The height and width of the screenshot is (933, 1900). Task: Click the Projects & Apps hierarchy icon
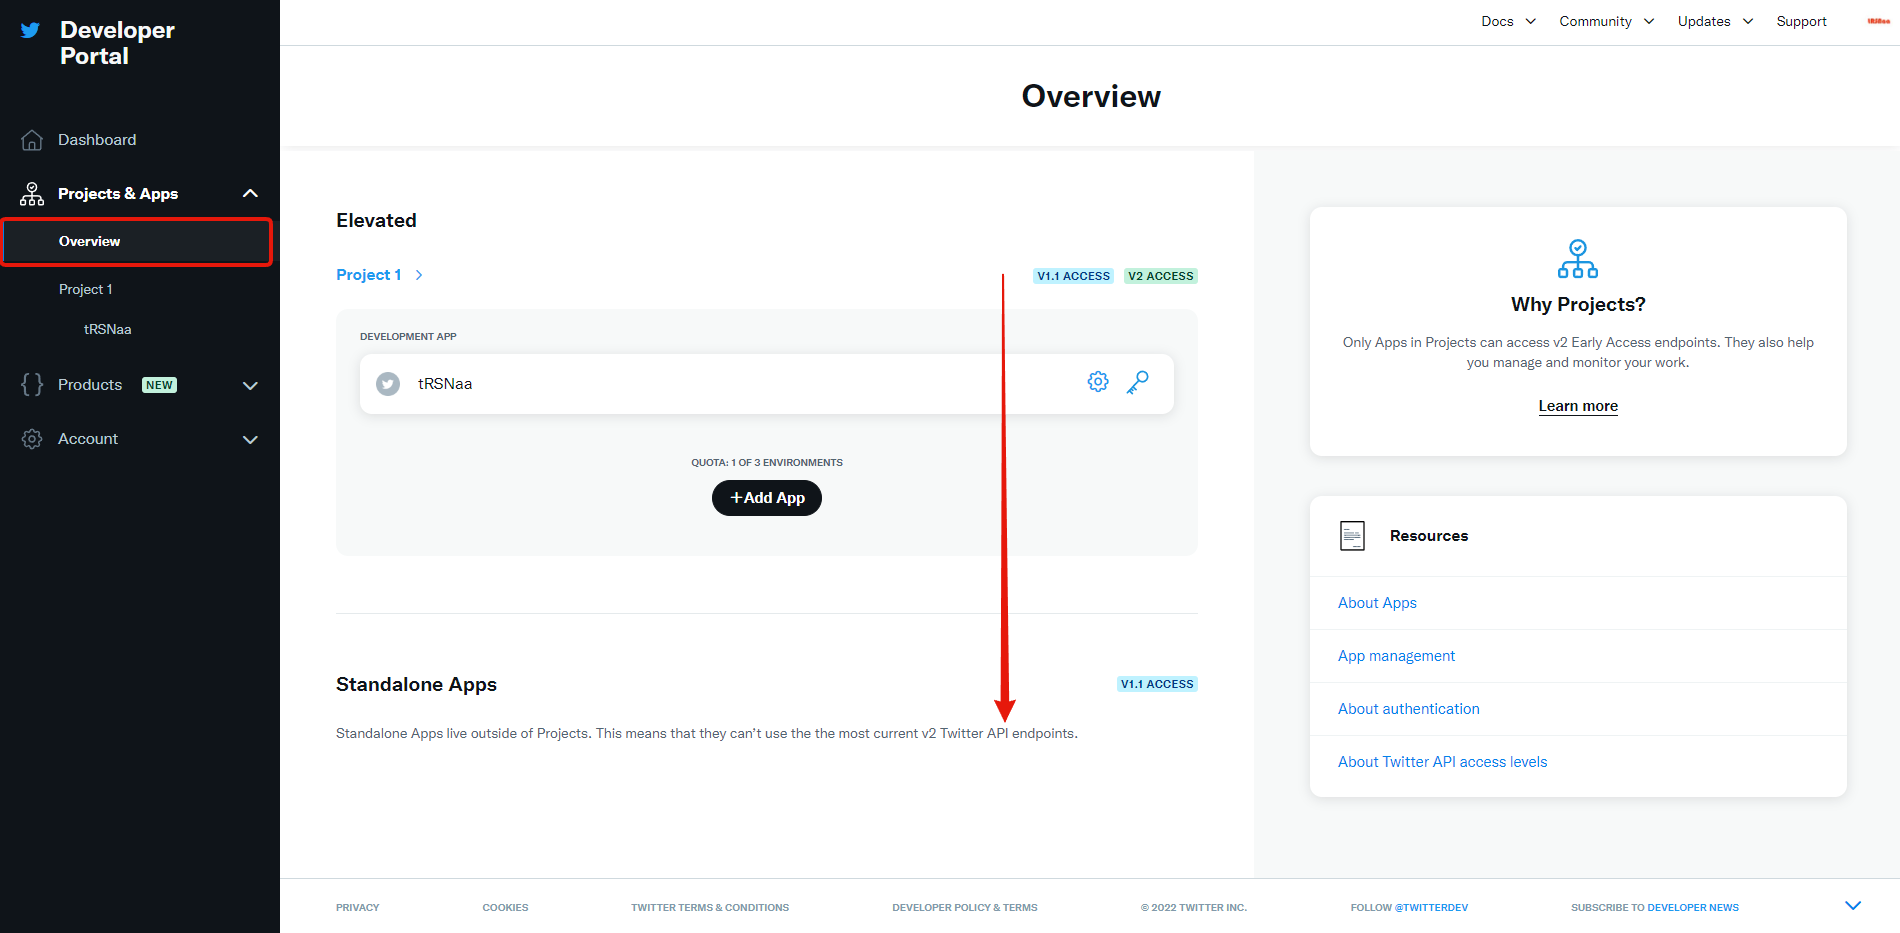point(31,193)
